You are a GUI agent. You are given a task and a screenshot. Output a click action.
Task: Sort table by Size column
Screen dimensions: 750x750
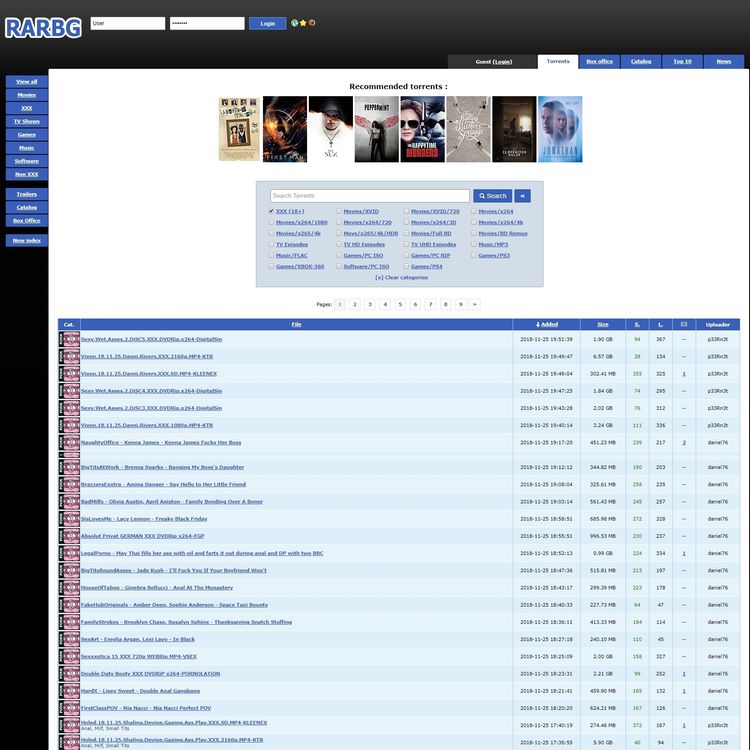603,324
